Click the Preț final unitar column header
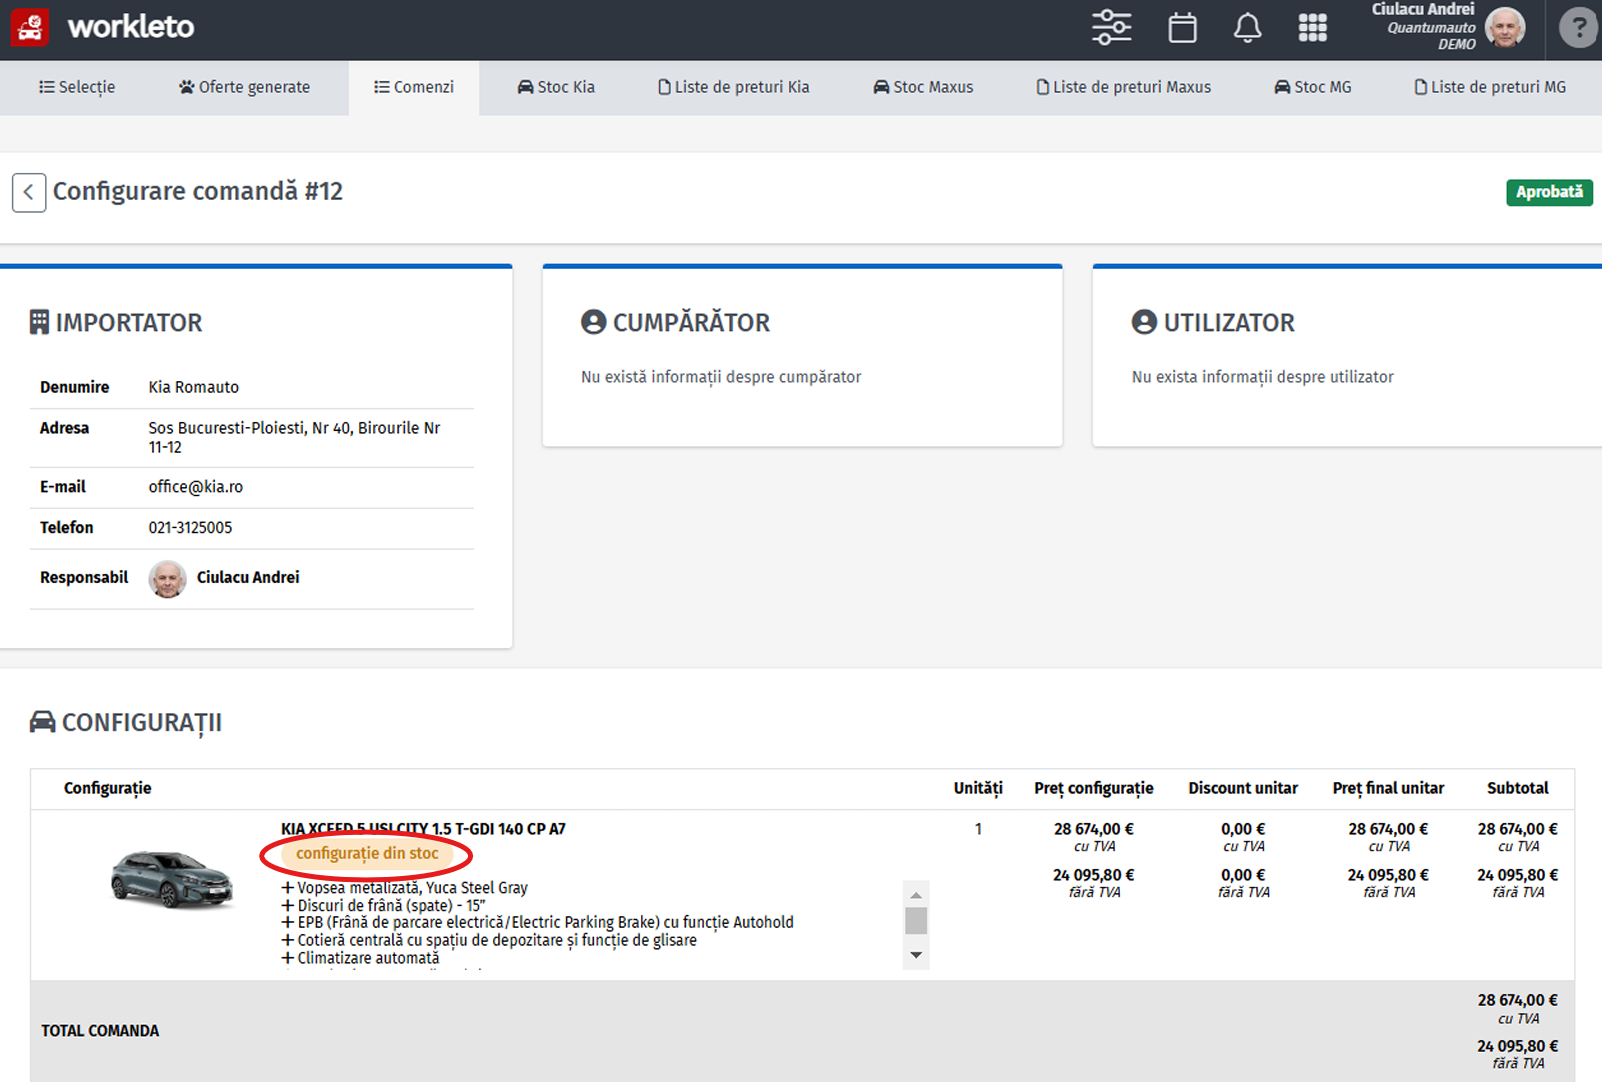 coord(1388,788)
